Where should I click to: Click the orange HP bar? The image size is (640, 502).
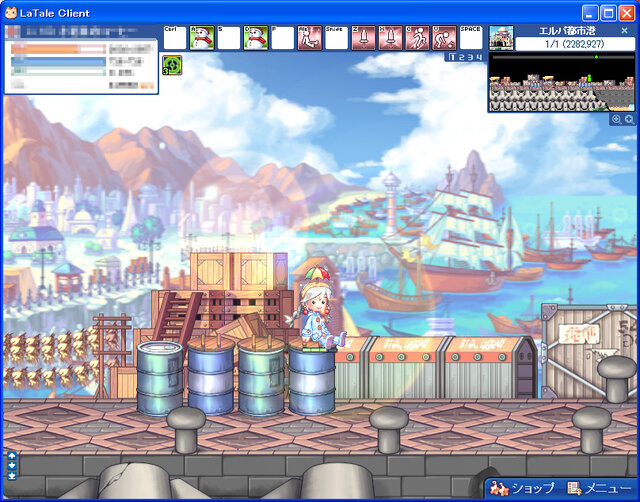click(58, 49)
